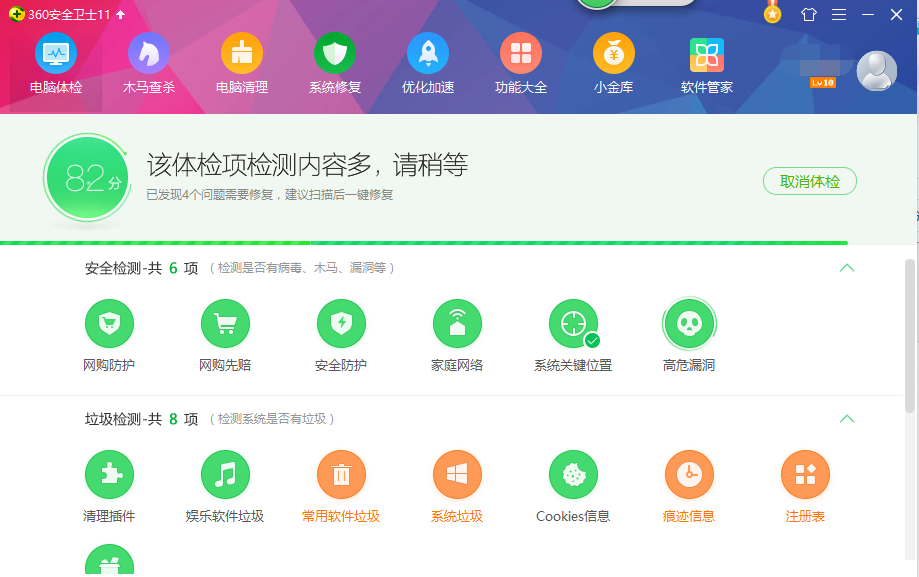Select 注册表 registry grid icon

coord(805,474)
